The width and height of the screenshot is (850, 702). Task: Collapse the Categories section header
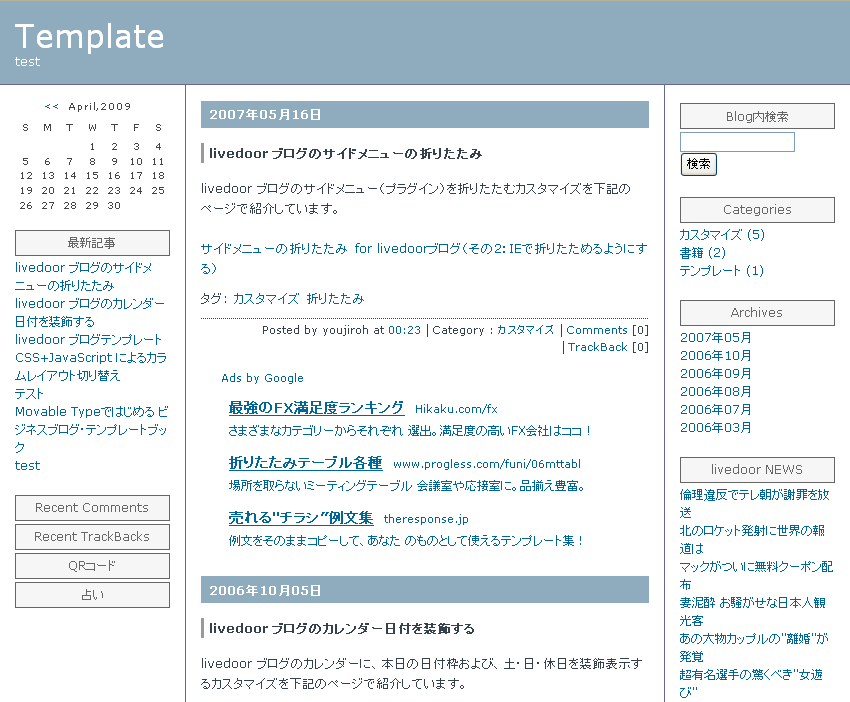click(757, 210)
